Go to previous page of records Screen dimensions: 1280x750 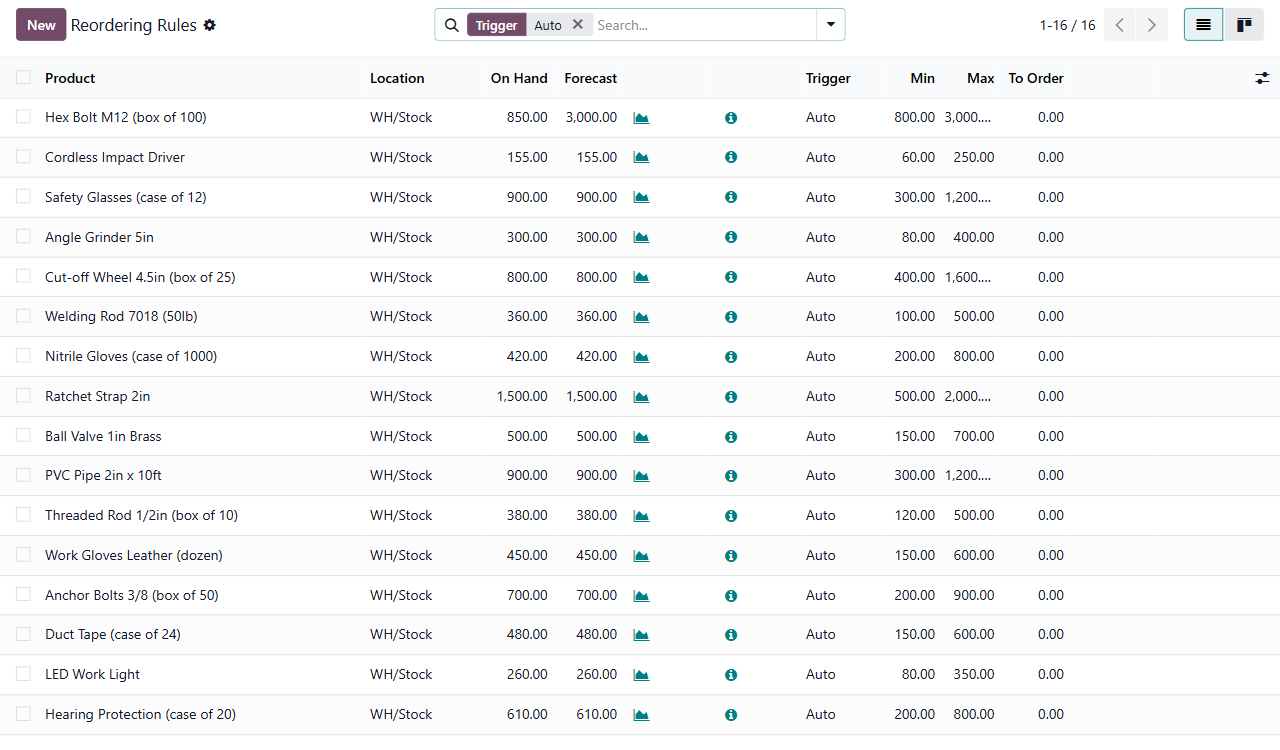pyautogui.click(x=1120, y=25)
